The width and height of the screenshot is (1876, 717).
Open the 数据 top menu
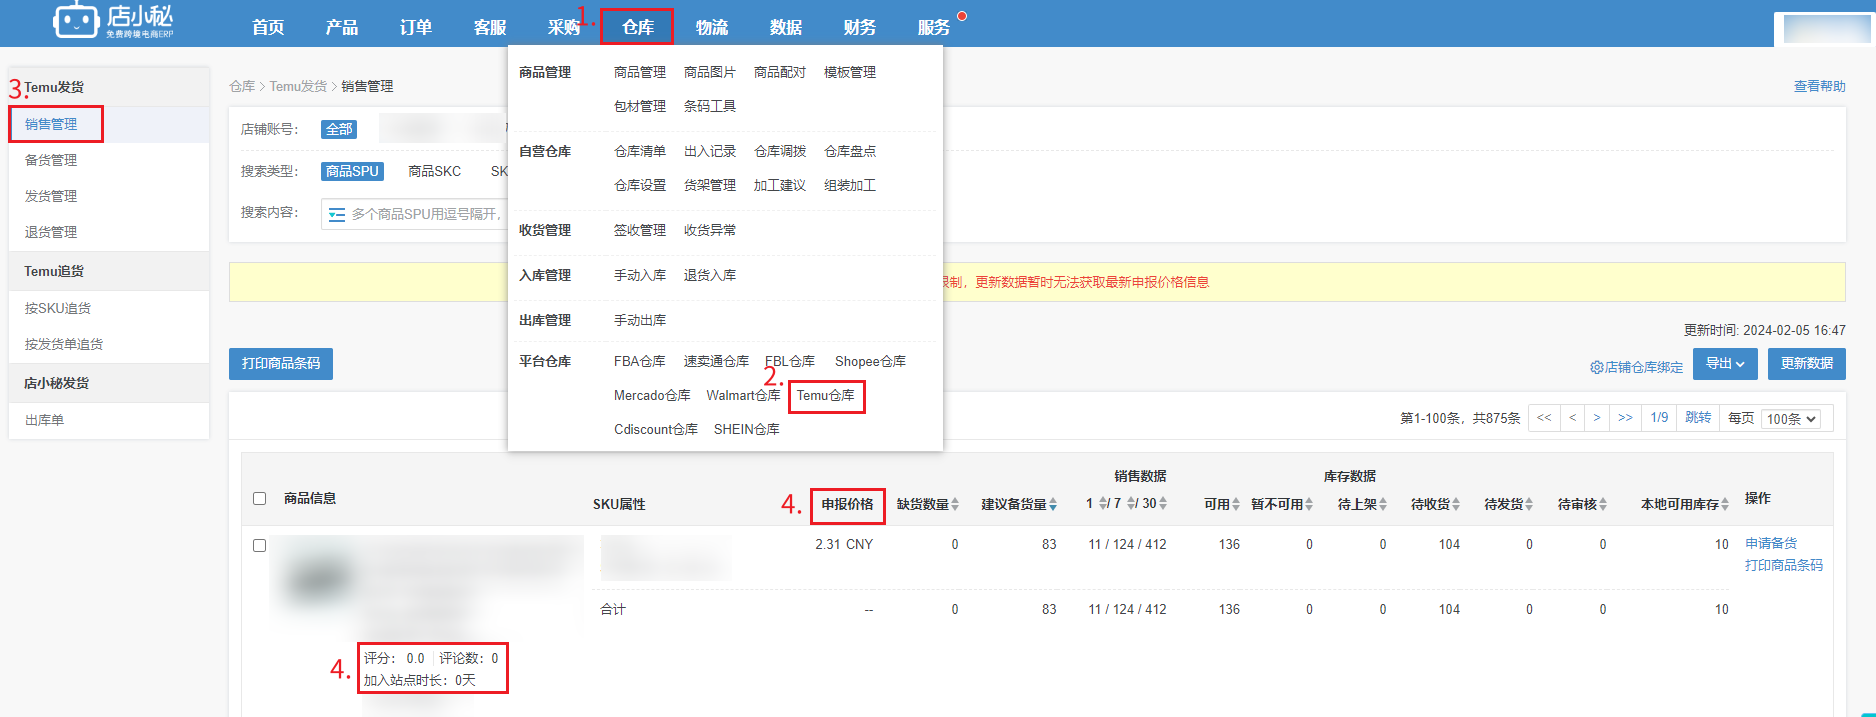[786, 27]
